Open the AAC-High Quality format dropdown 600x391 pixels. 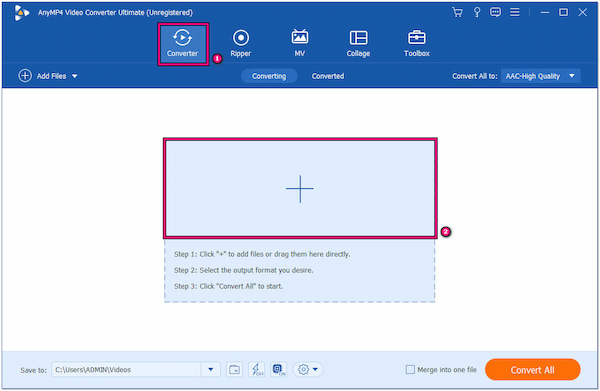[540, 76]
